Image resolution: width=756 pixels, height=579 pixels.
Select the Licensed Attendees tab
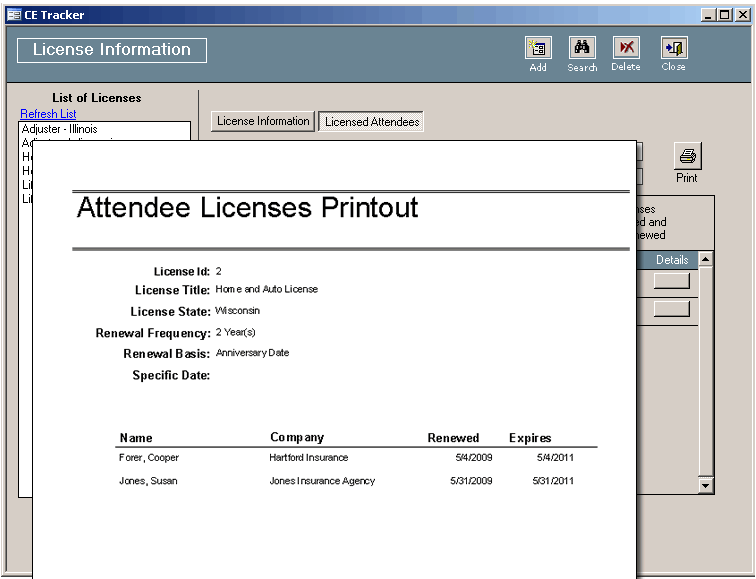371,121
